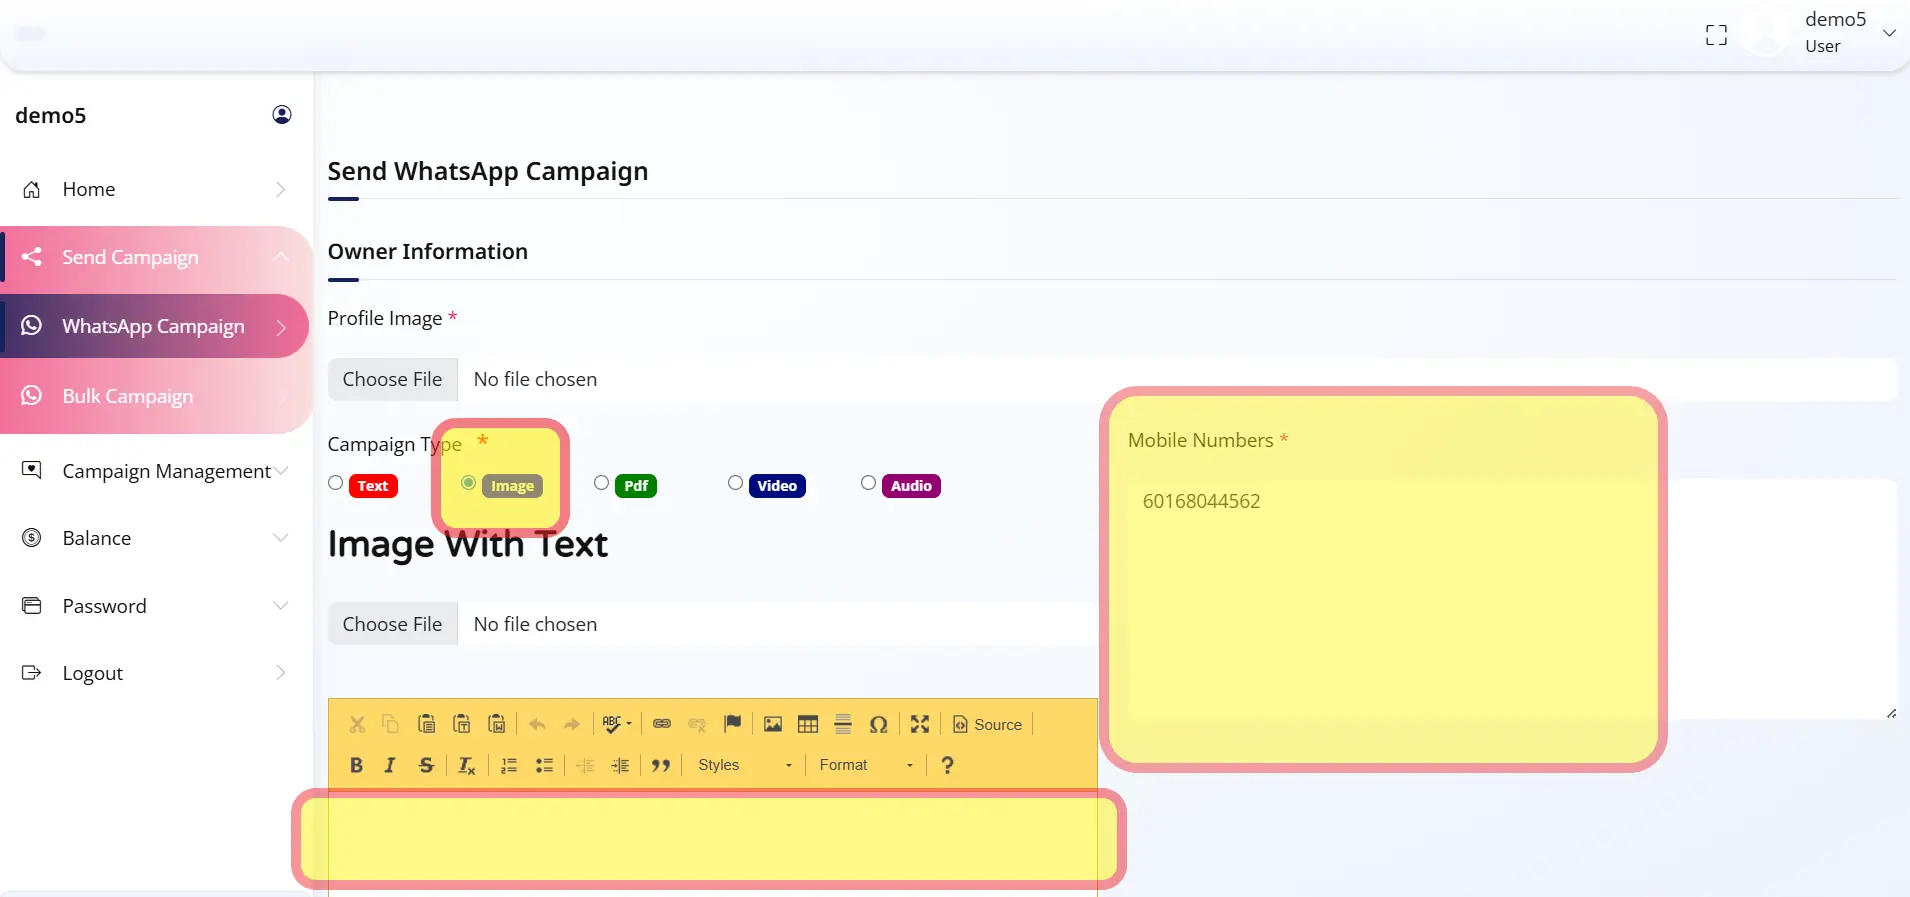Click into the Mobile Numbers text area
The width and height of the screenshot is (1910, 897).
[x=1513, y=599]
